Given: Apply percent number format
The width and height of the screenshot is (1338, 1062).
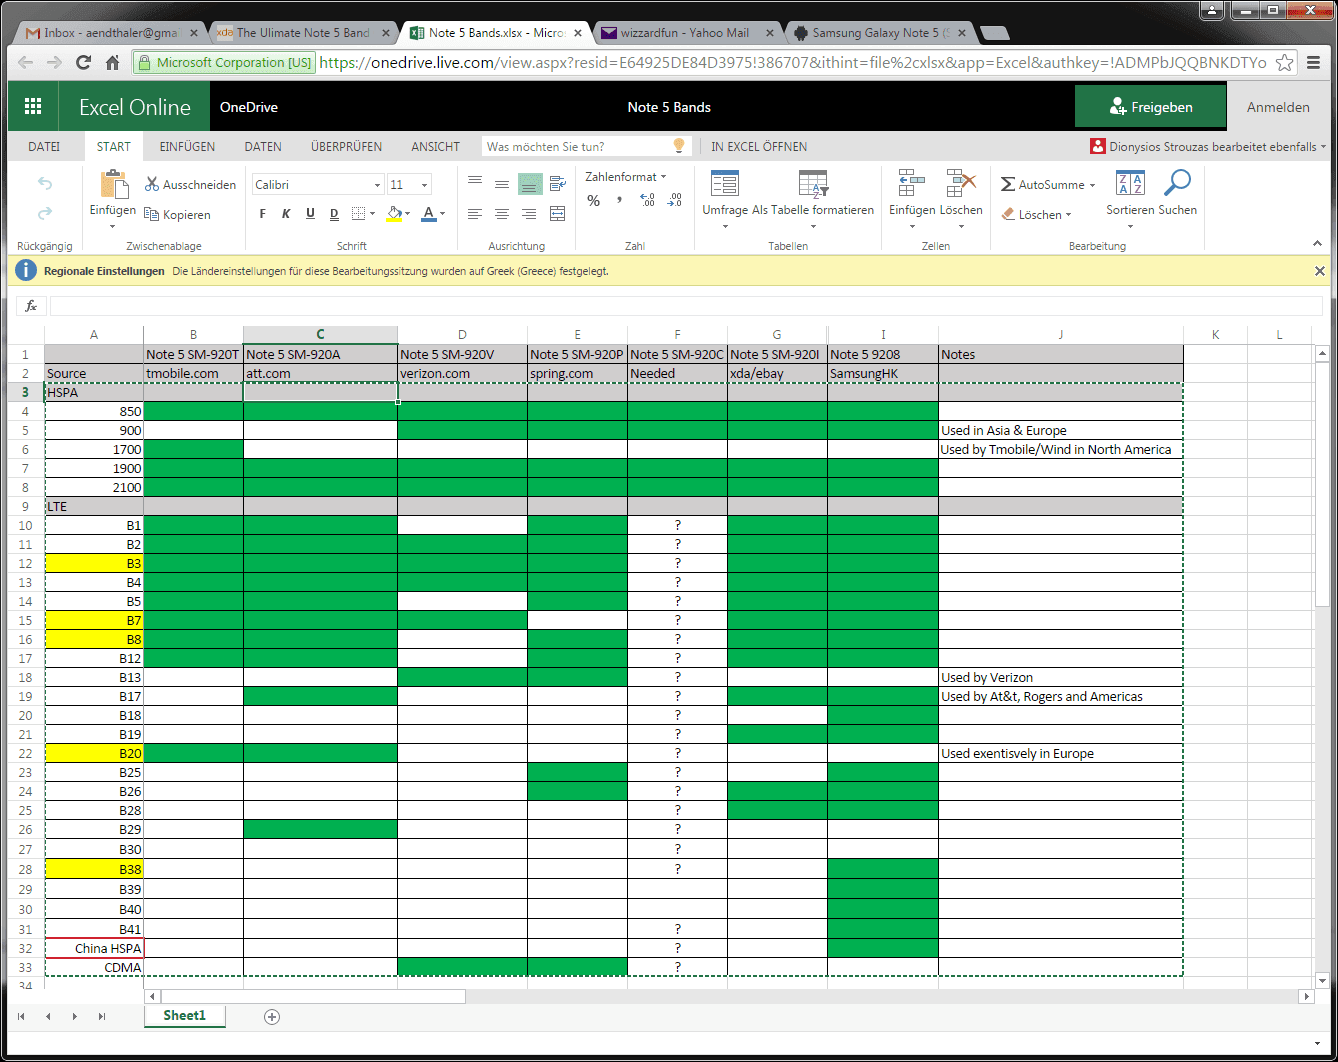Looking at the screenshot, I should pos(594,201).
